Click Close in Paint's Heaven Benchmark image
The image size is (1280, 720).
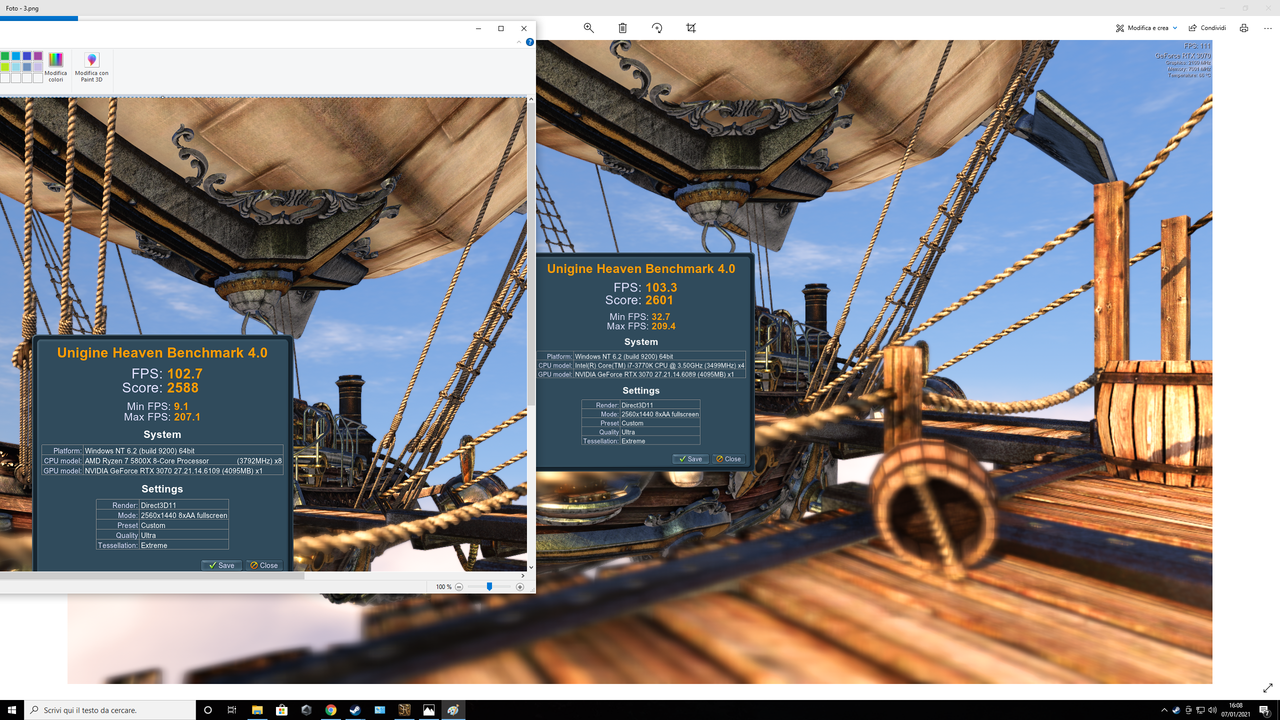coord(264,565)
